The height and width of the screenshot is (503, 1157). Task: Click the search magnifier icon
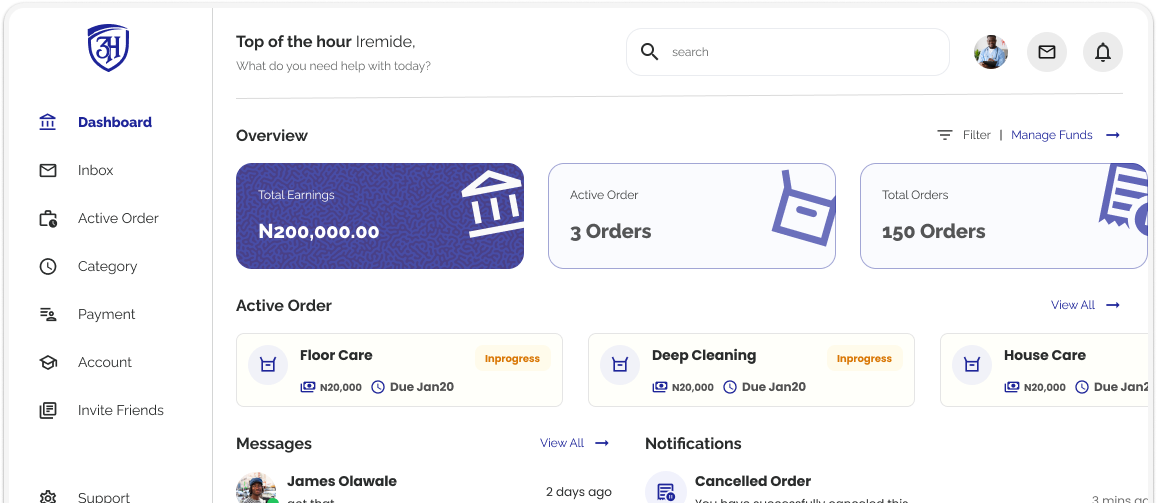click(x=650, y=52)
